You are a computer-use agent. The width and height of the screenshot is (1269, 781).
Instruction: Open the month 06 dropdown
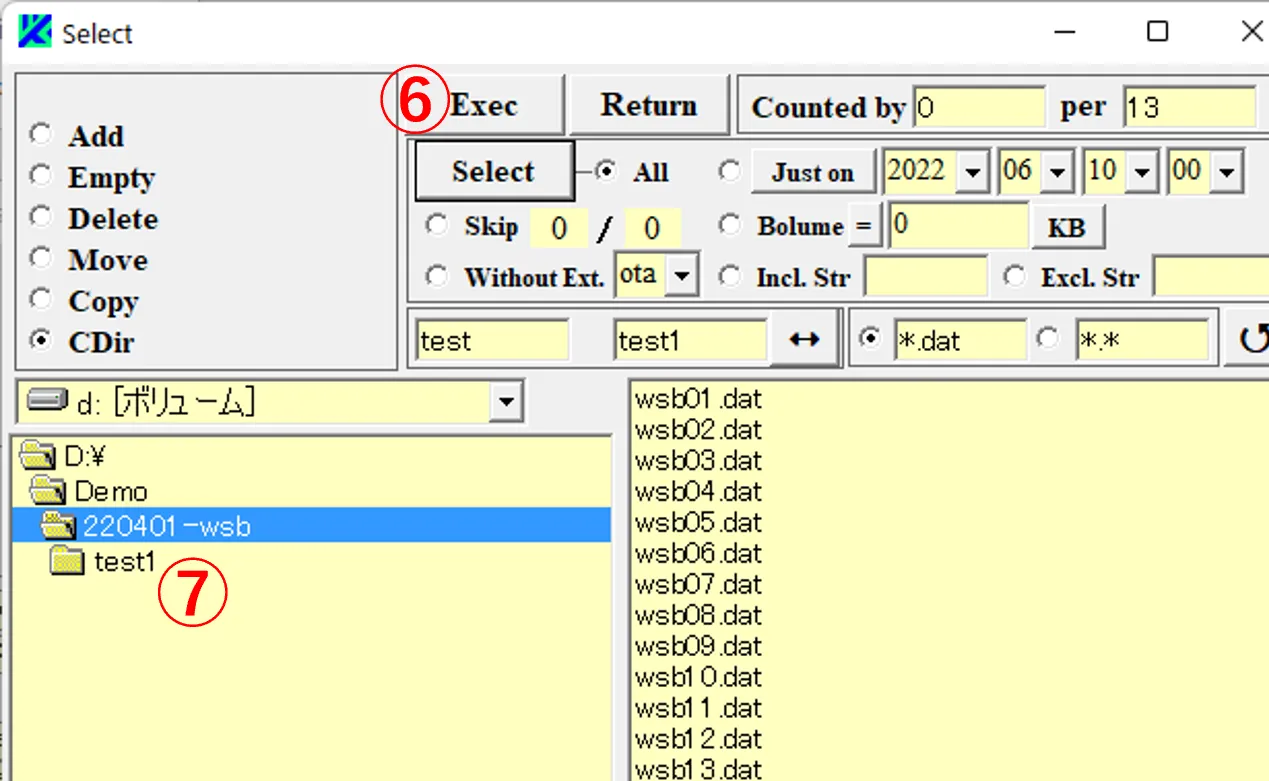click(x=1059, y=173)
